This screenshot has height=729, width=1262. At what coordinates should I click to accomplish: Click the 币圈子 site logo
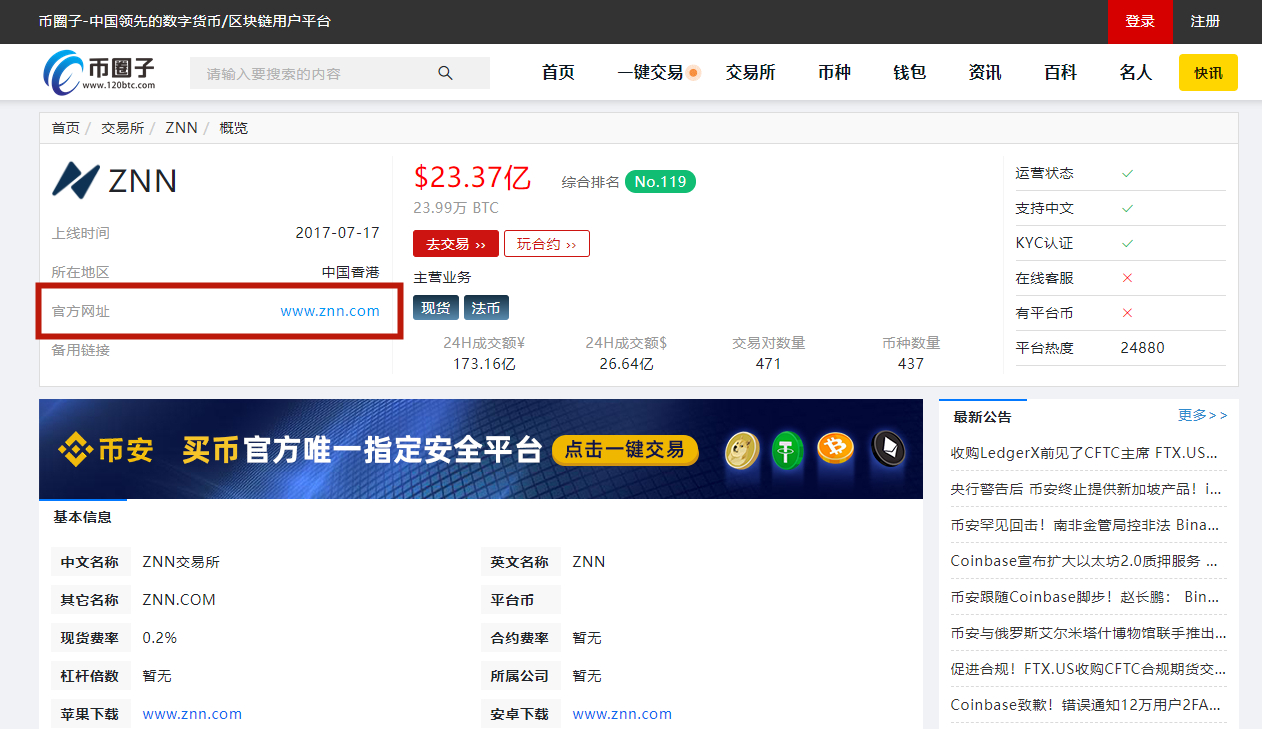tap(99, 71)
